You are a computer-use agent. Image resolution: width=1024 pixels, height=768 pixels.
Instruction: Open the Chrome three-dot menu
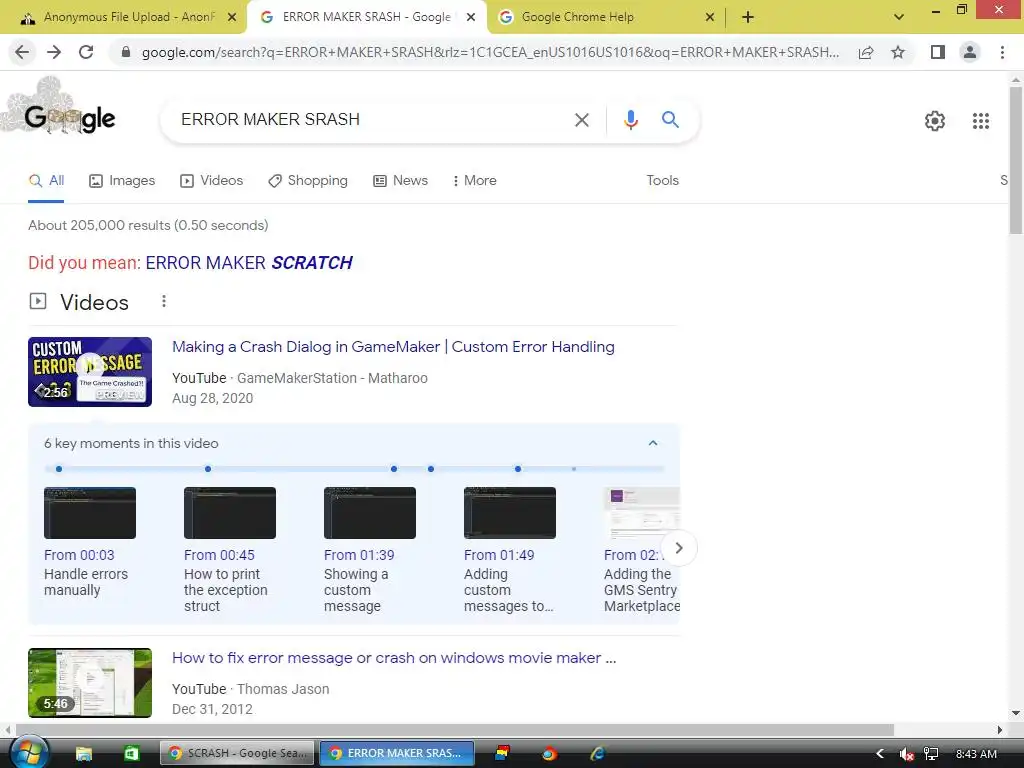click(x=1002, y=52)
